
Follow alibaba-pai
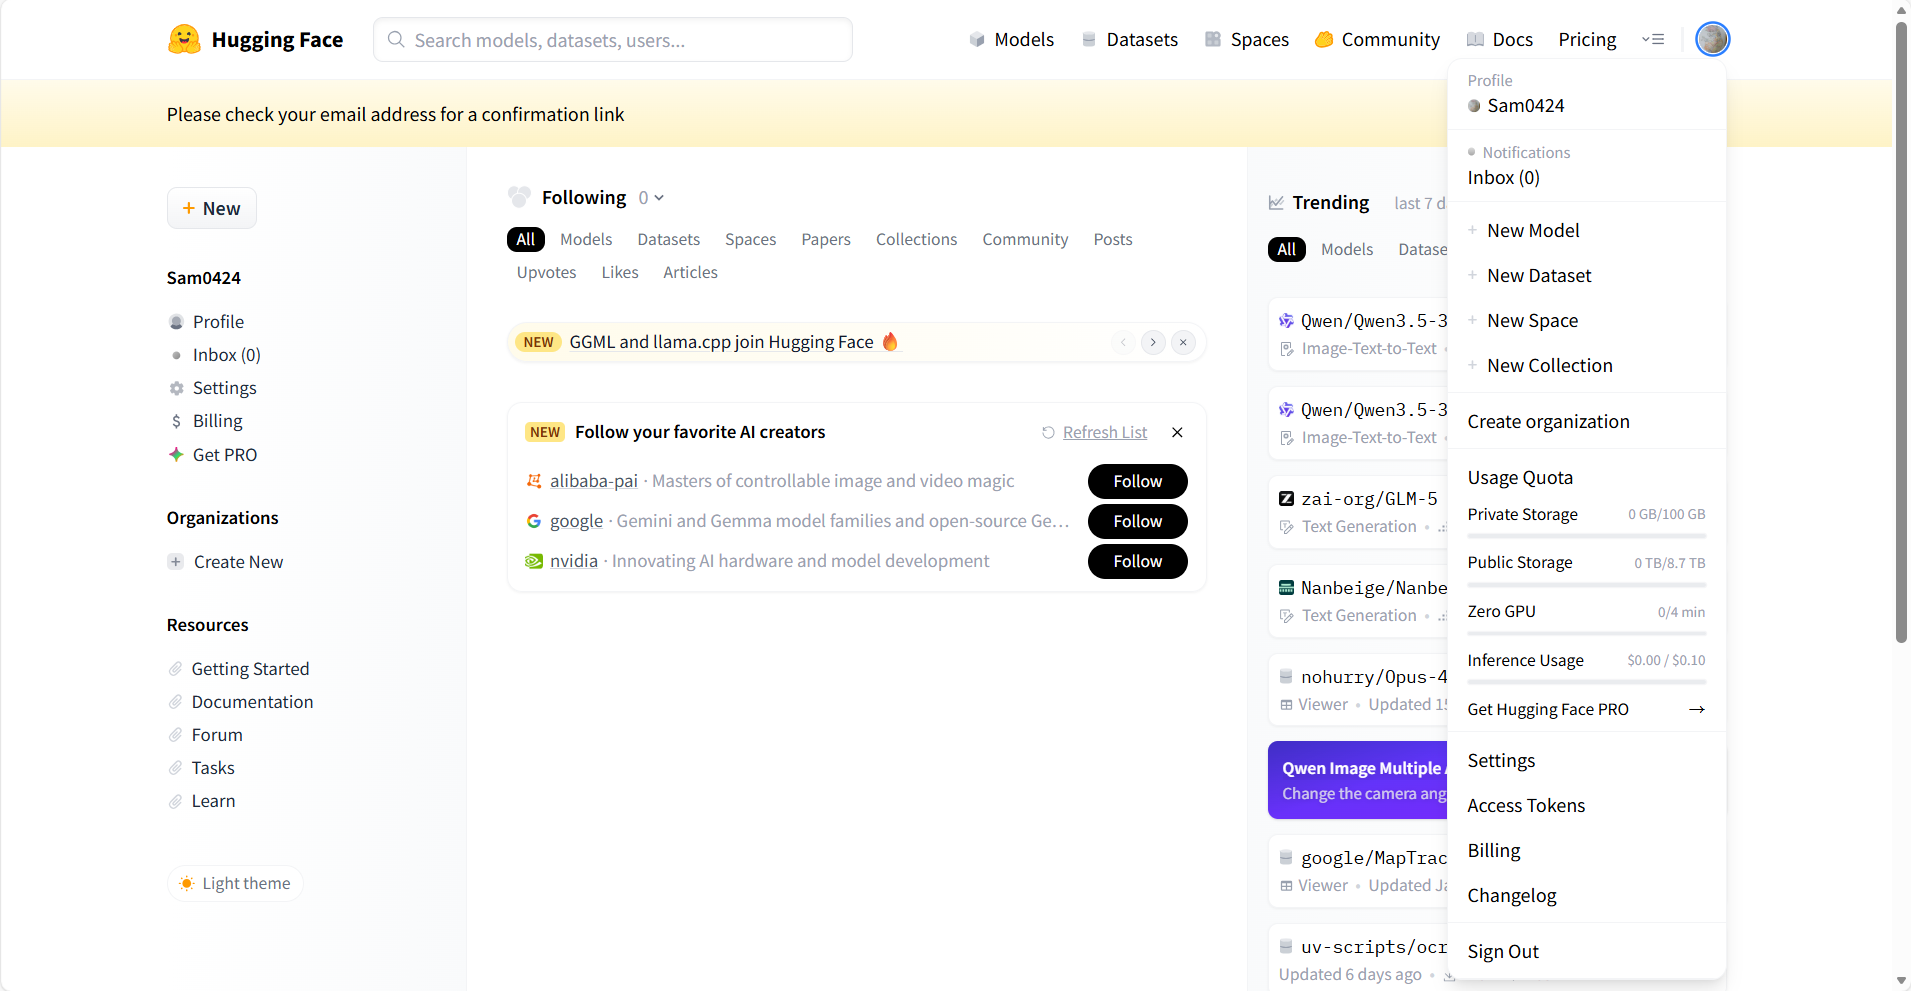tap(1138, 481)
